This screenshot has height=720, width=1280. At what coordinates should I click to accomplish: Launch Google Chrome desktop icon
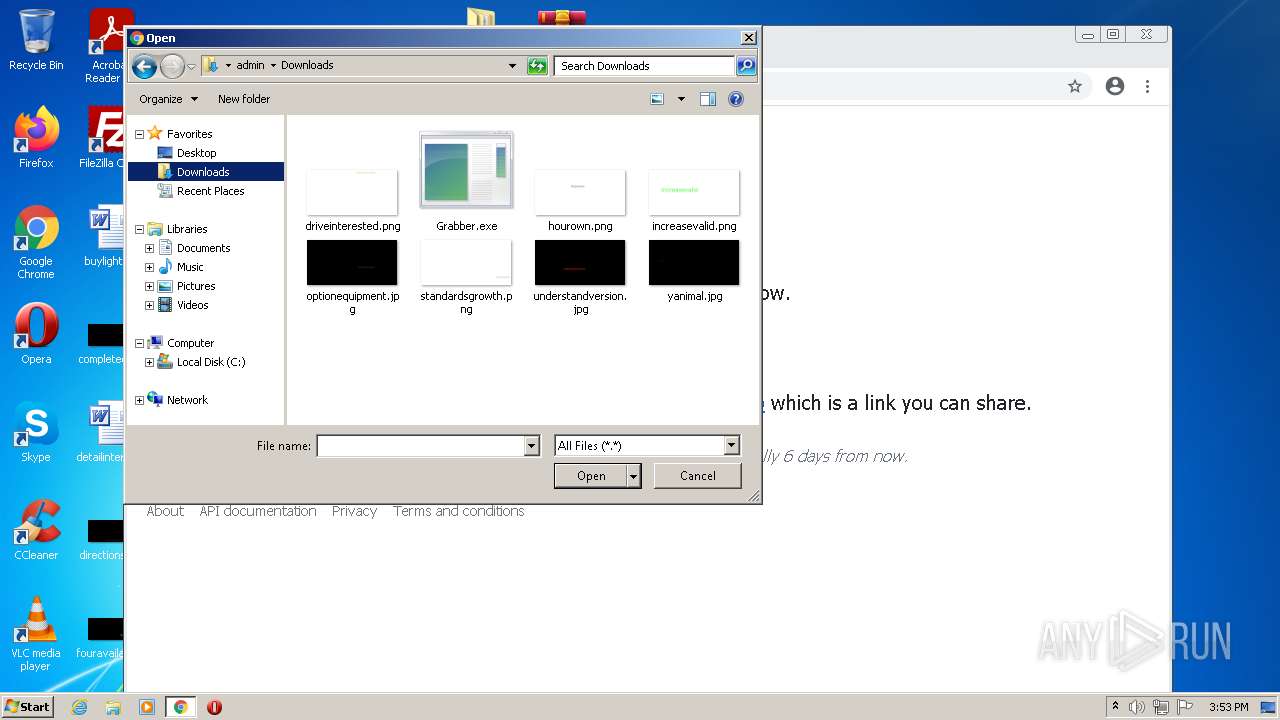point(36,243)
